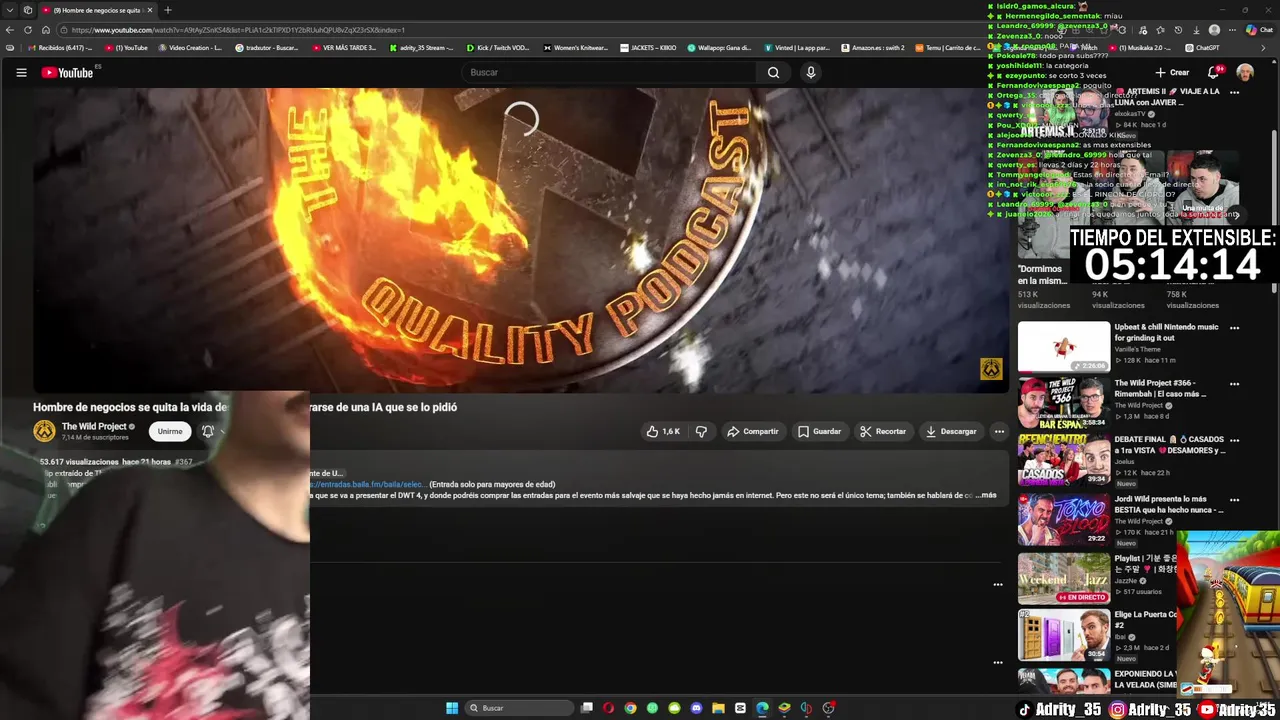Screen dimensions: 1280x720
Task: Open more actions menu beside Descargar
Action: point(999,431)
